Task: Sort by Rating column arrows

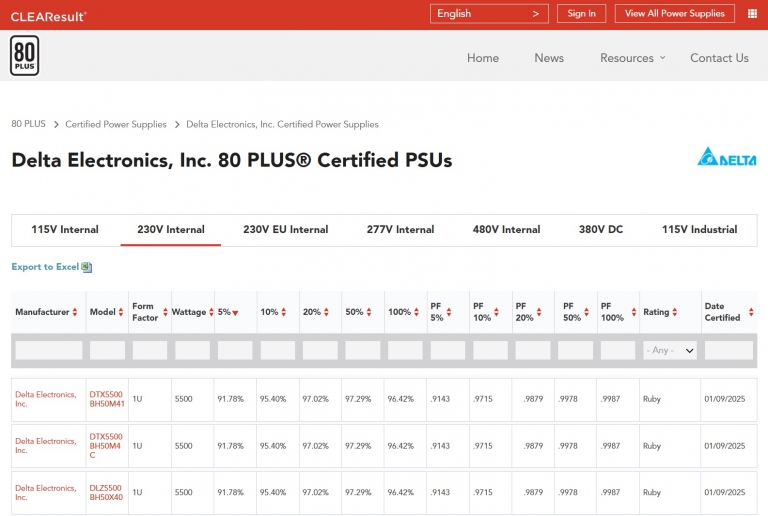Action: coord(674,312)
